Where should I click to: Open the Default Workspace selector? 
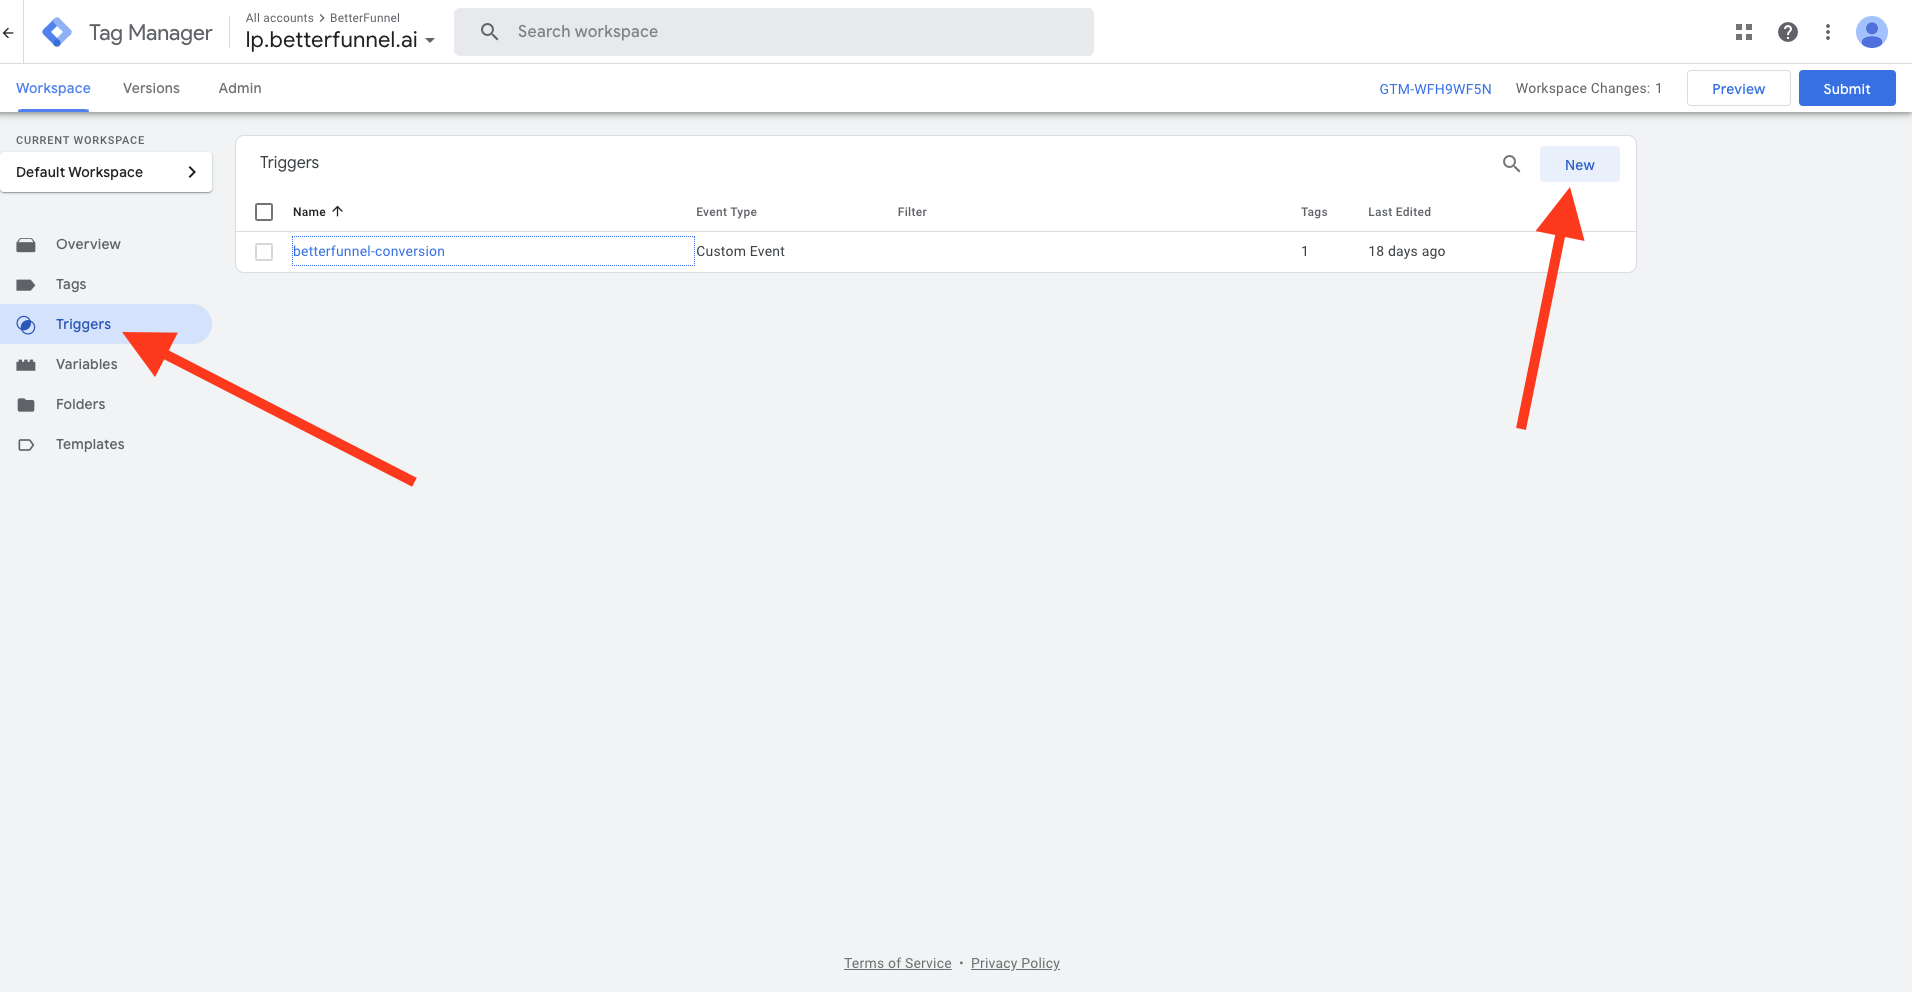(106, 172)
